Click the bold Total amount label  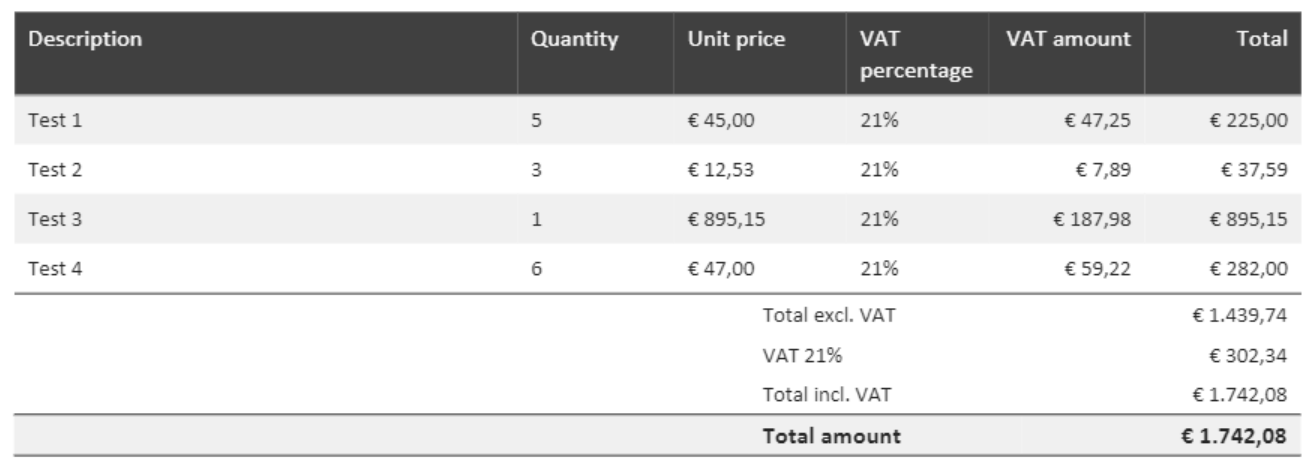(832, 436)
